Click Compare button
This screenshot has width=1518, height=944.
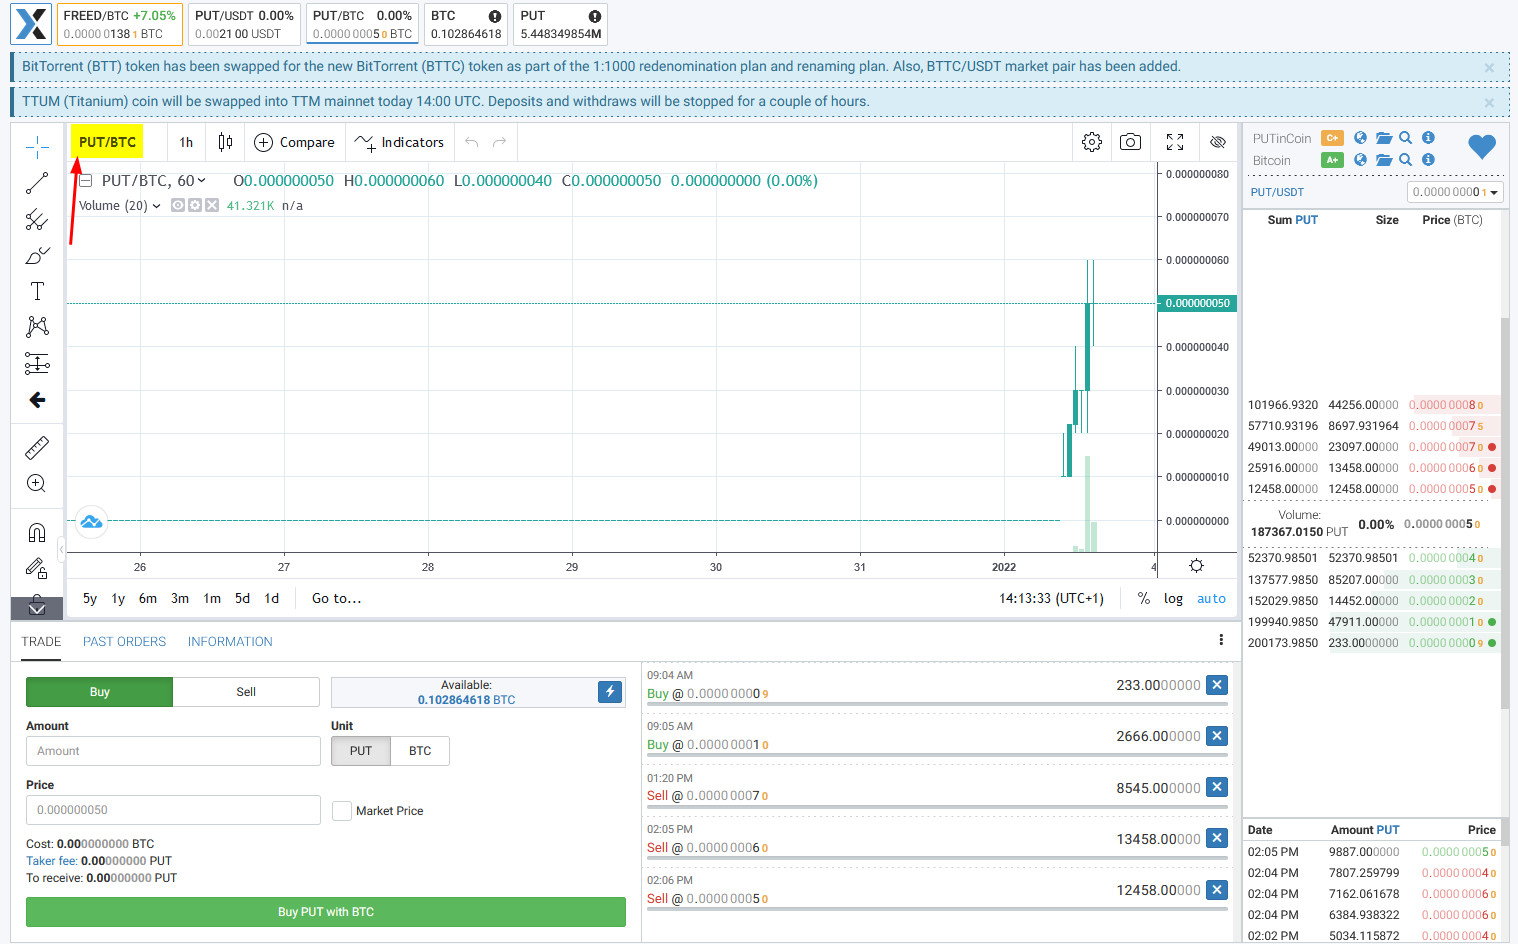click(x=295, y=142)
